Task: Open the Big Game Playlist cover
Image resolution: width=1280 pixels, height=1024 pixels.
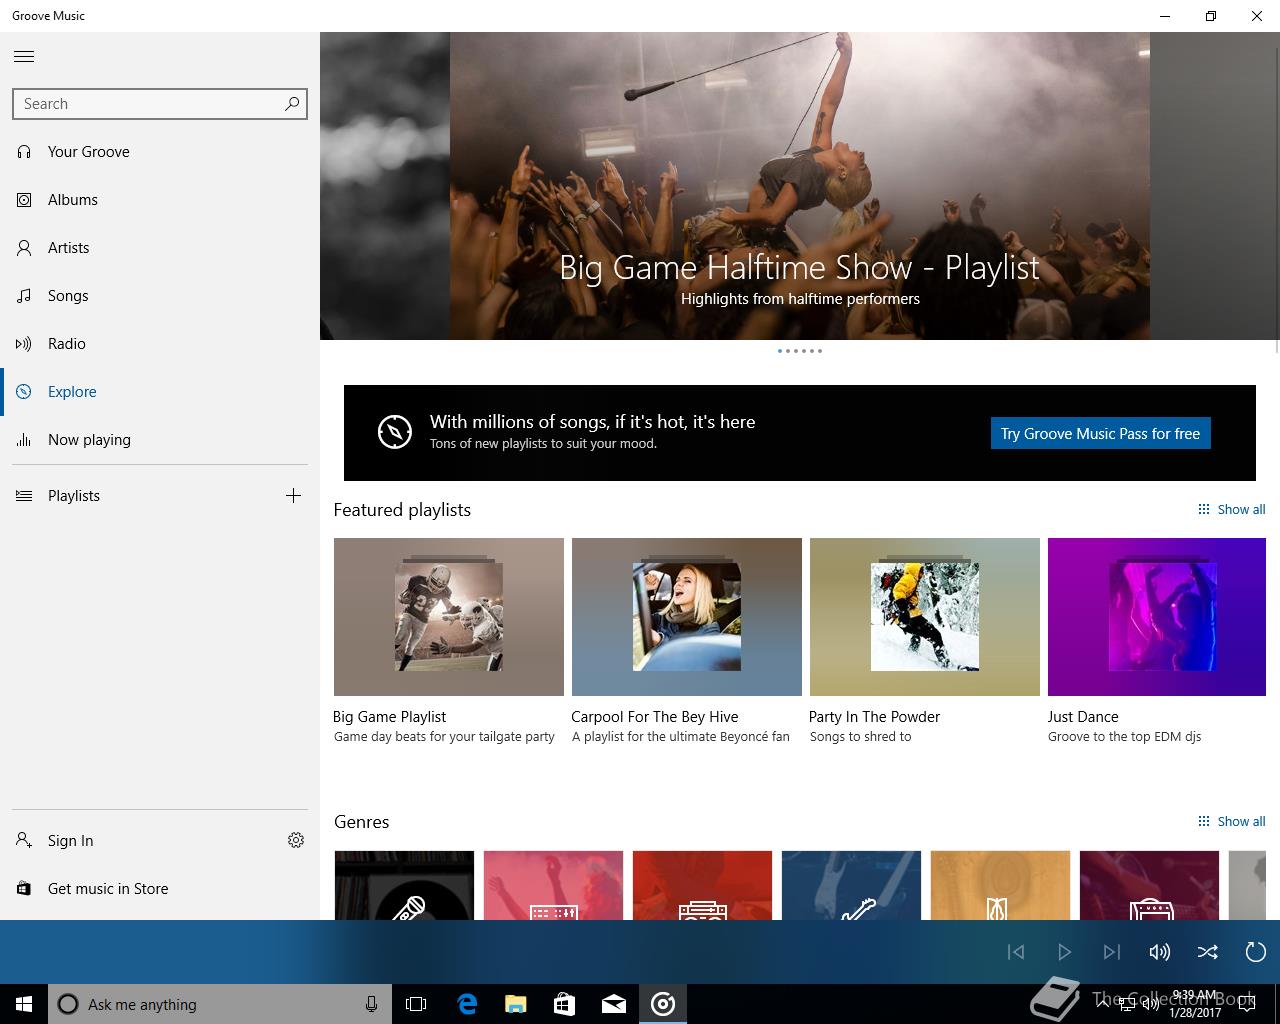Action: tap(449, 617)
